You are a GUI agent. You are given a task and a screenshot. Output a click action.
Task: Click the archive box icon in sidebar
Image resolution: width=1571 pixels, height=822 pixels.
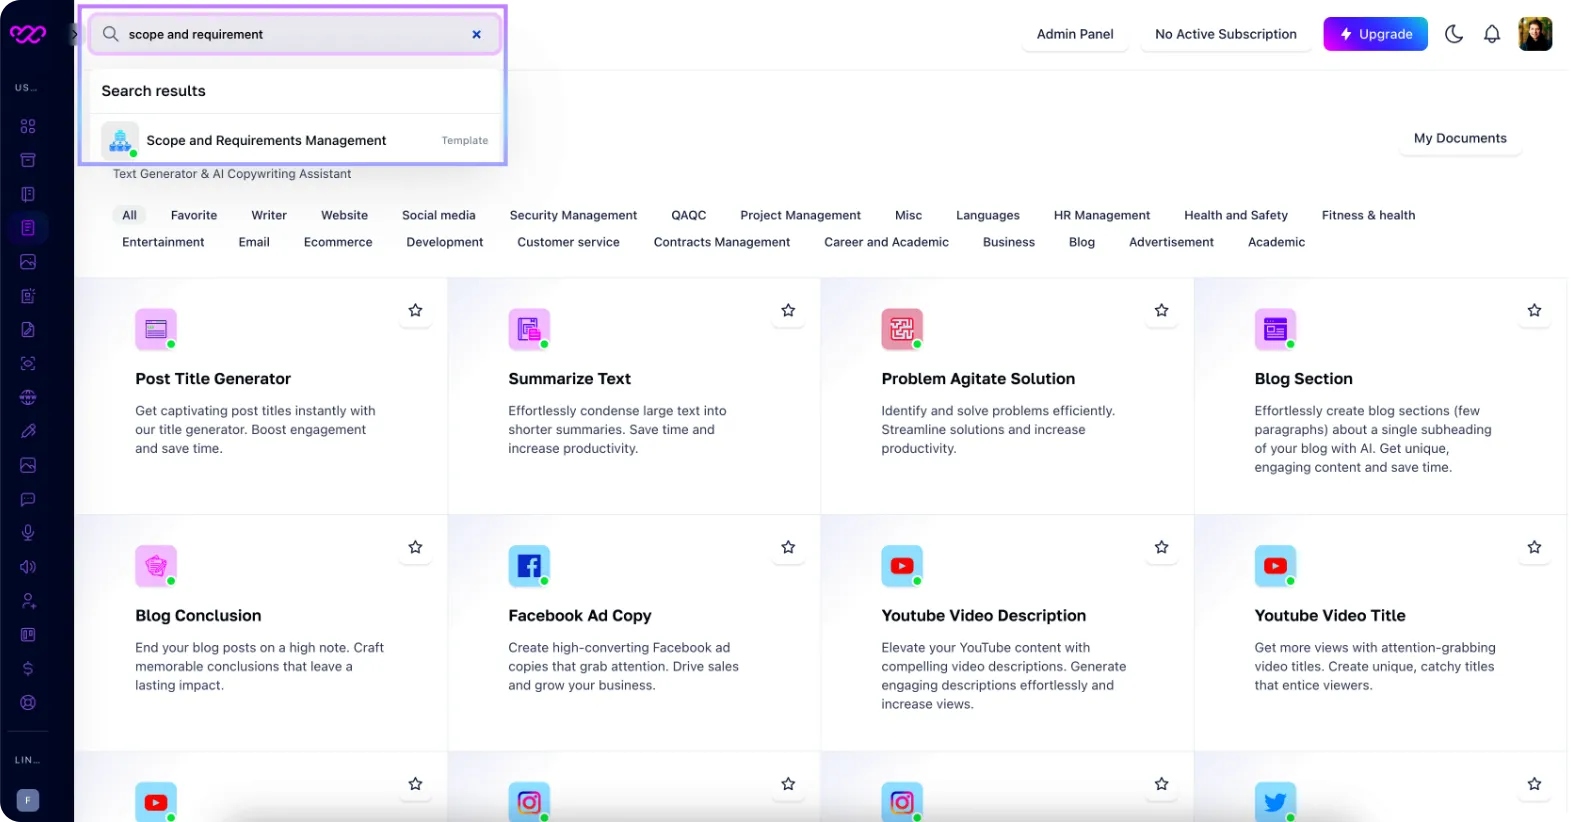28,160
